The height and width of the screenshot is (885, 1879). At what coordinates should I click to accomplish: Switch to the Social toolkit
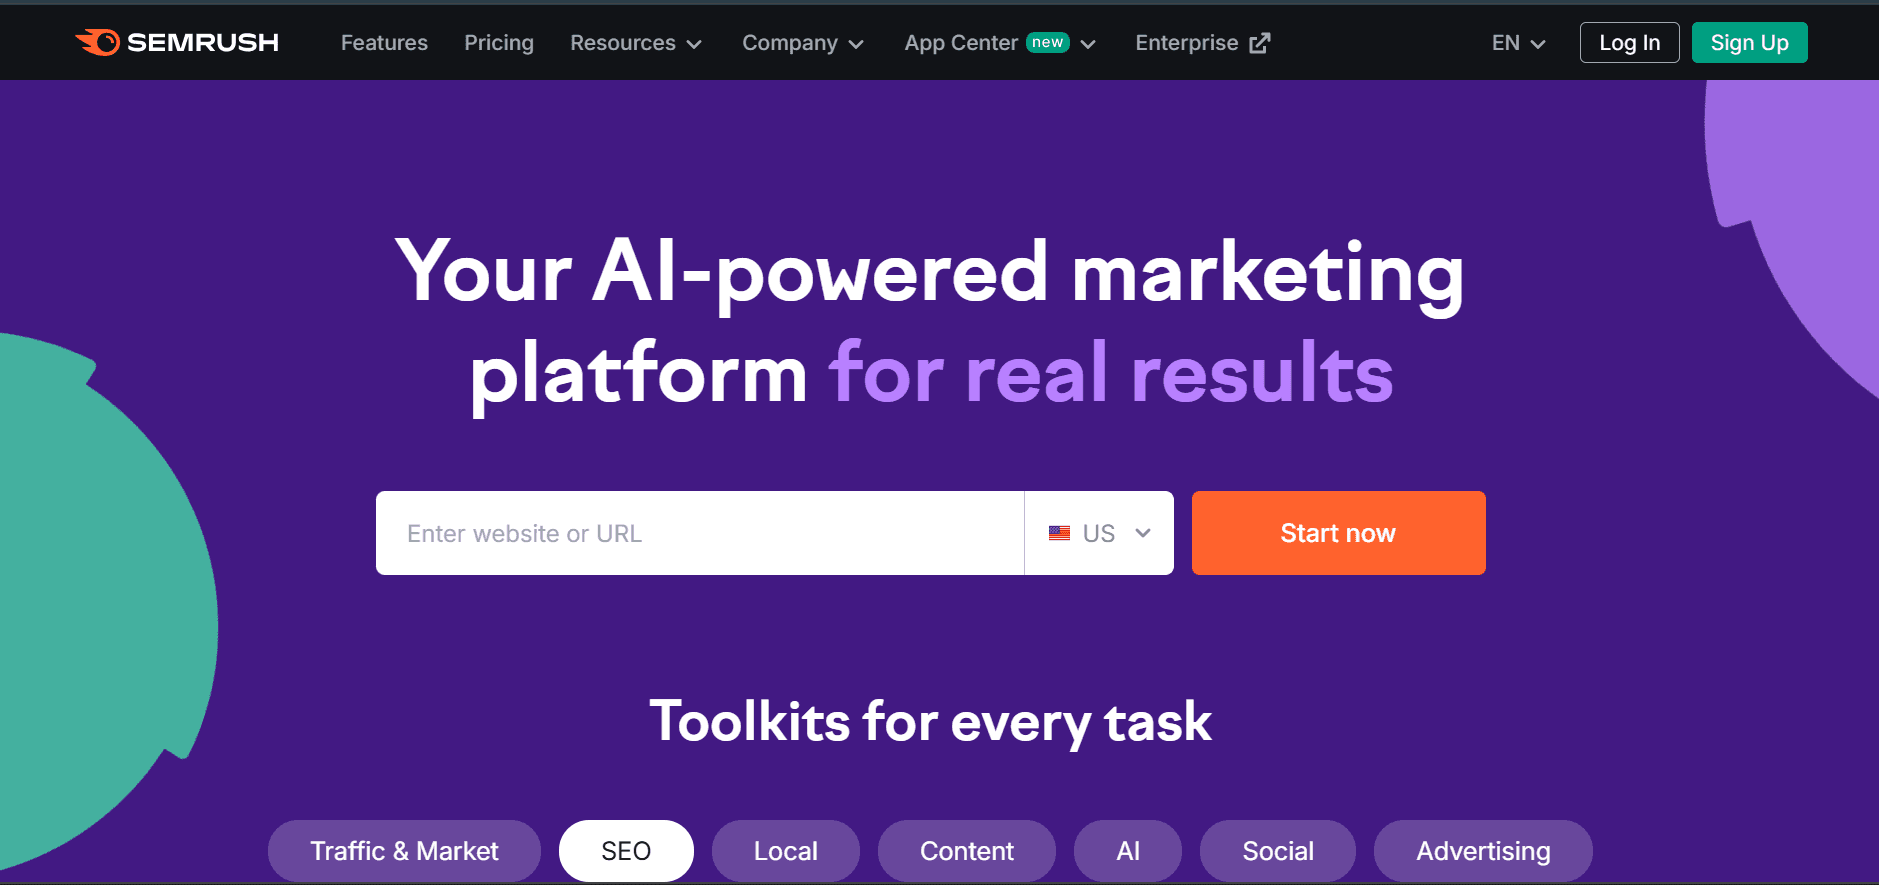click(1277, 850)
